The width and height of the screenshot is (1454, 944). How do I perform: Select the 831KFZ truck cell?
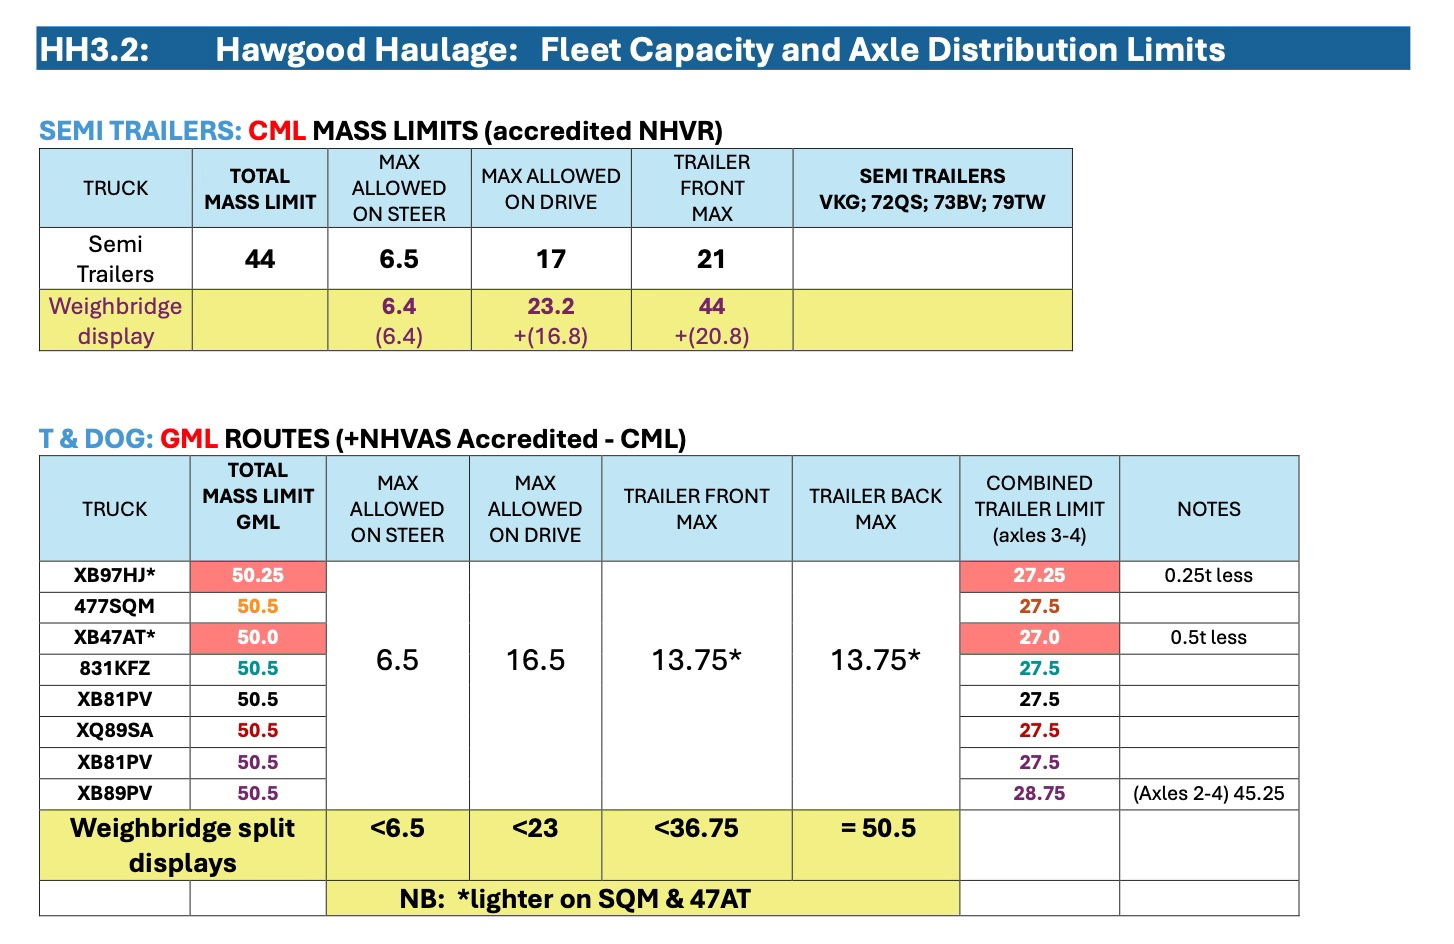coord(115,669)
